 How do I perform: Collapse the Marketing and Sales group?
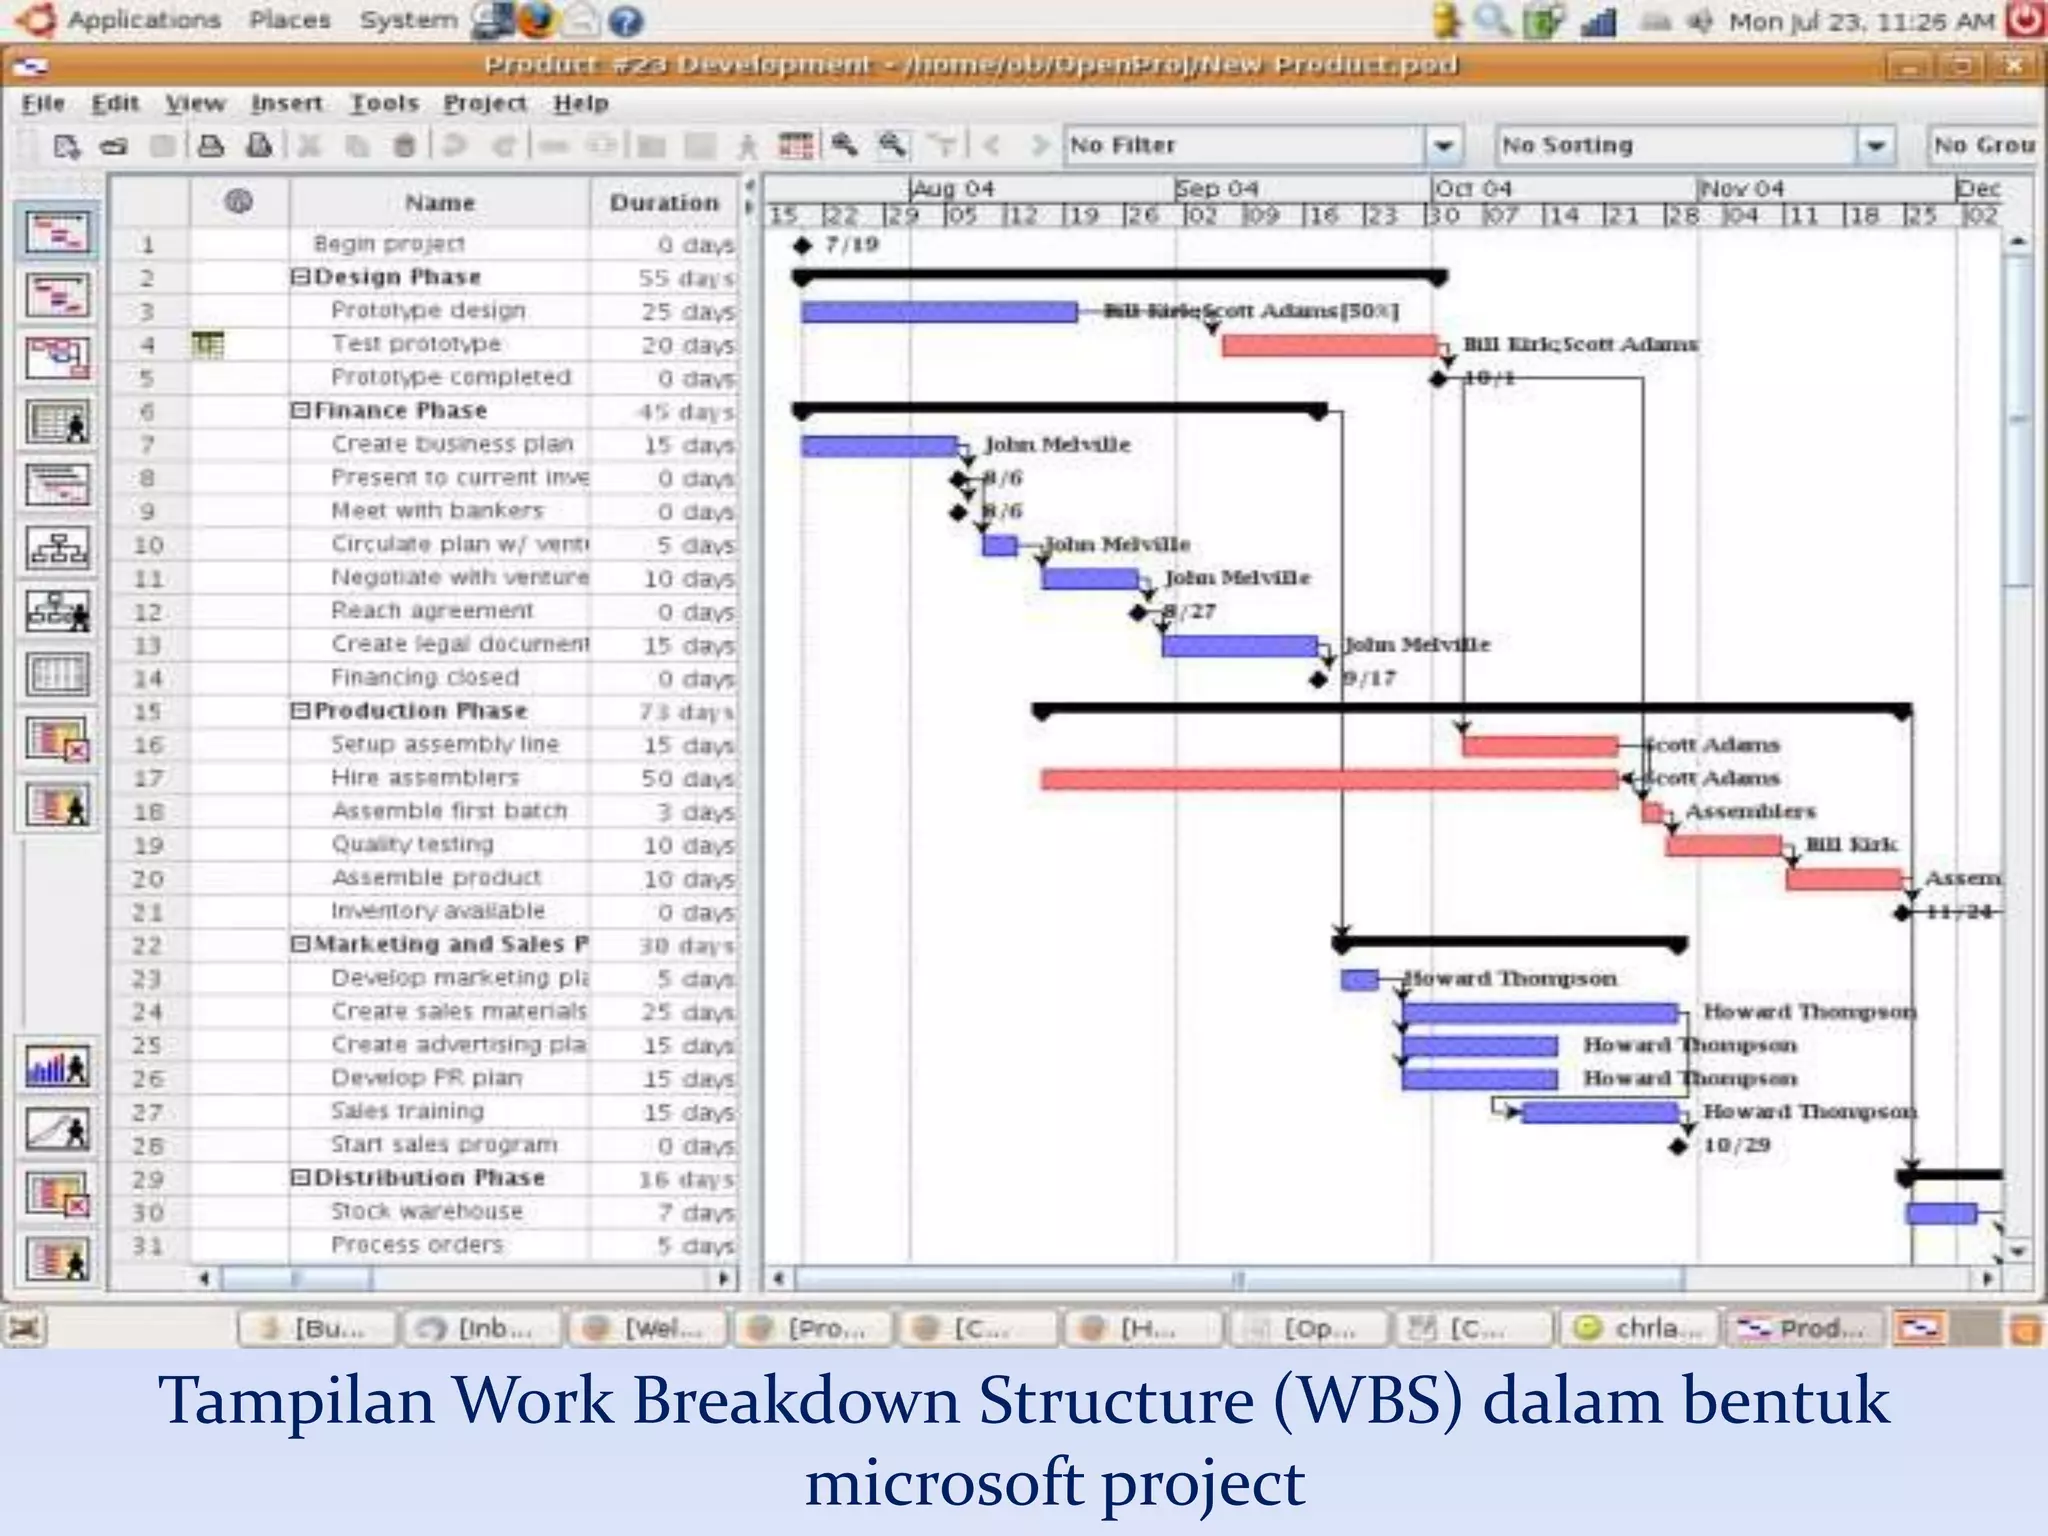300,945
